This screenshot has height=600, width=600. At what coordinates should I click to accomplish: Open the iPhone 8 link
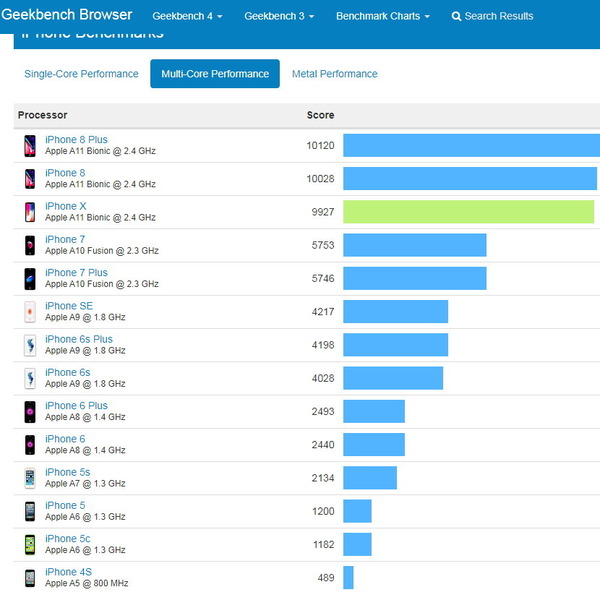coord(65,173)
